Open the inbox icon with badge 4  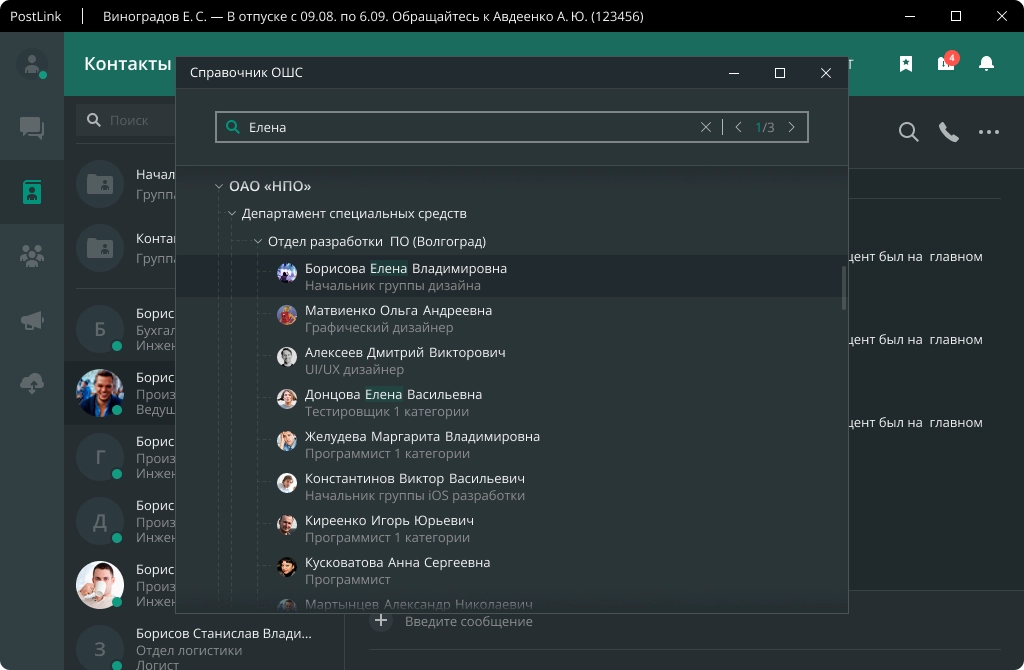coord(946,63)
